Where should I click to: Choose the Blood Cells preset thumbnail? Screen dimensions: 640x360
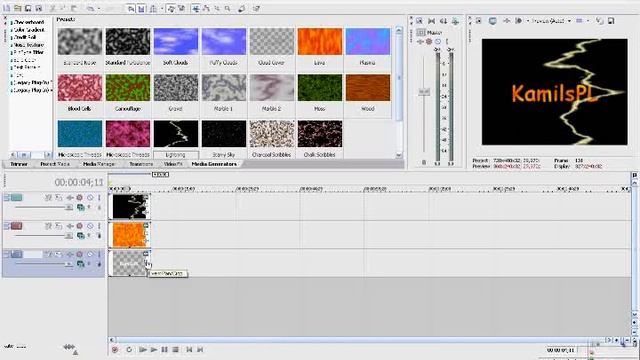tap(80, 87)
